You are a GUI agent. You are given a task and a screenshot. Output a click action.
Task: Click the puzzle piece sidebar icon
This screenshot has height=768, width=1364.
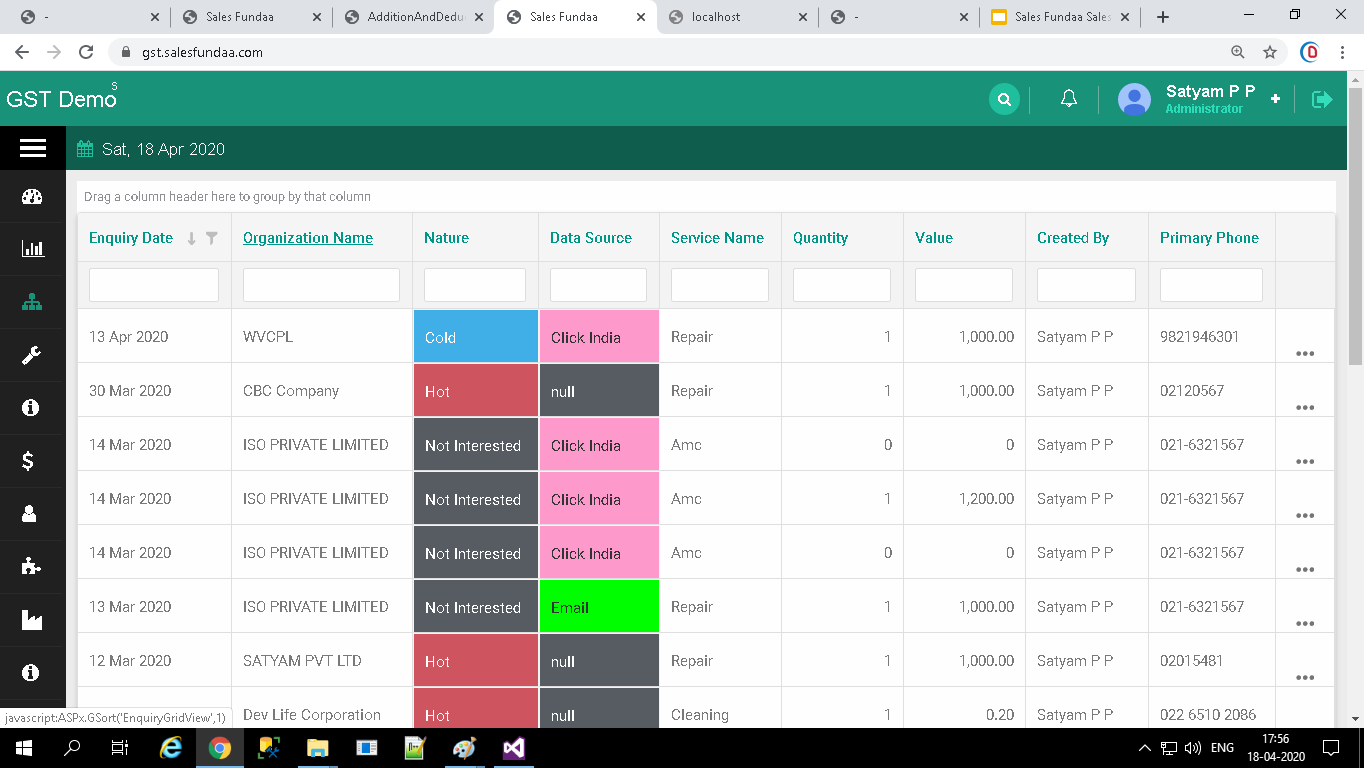(x=32, y=566)
